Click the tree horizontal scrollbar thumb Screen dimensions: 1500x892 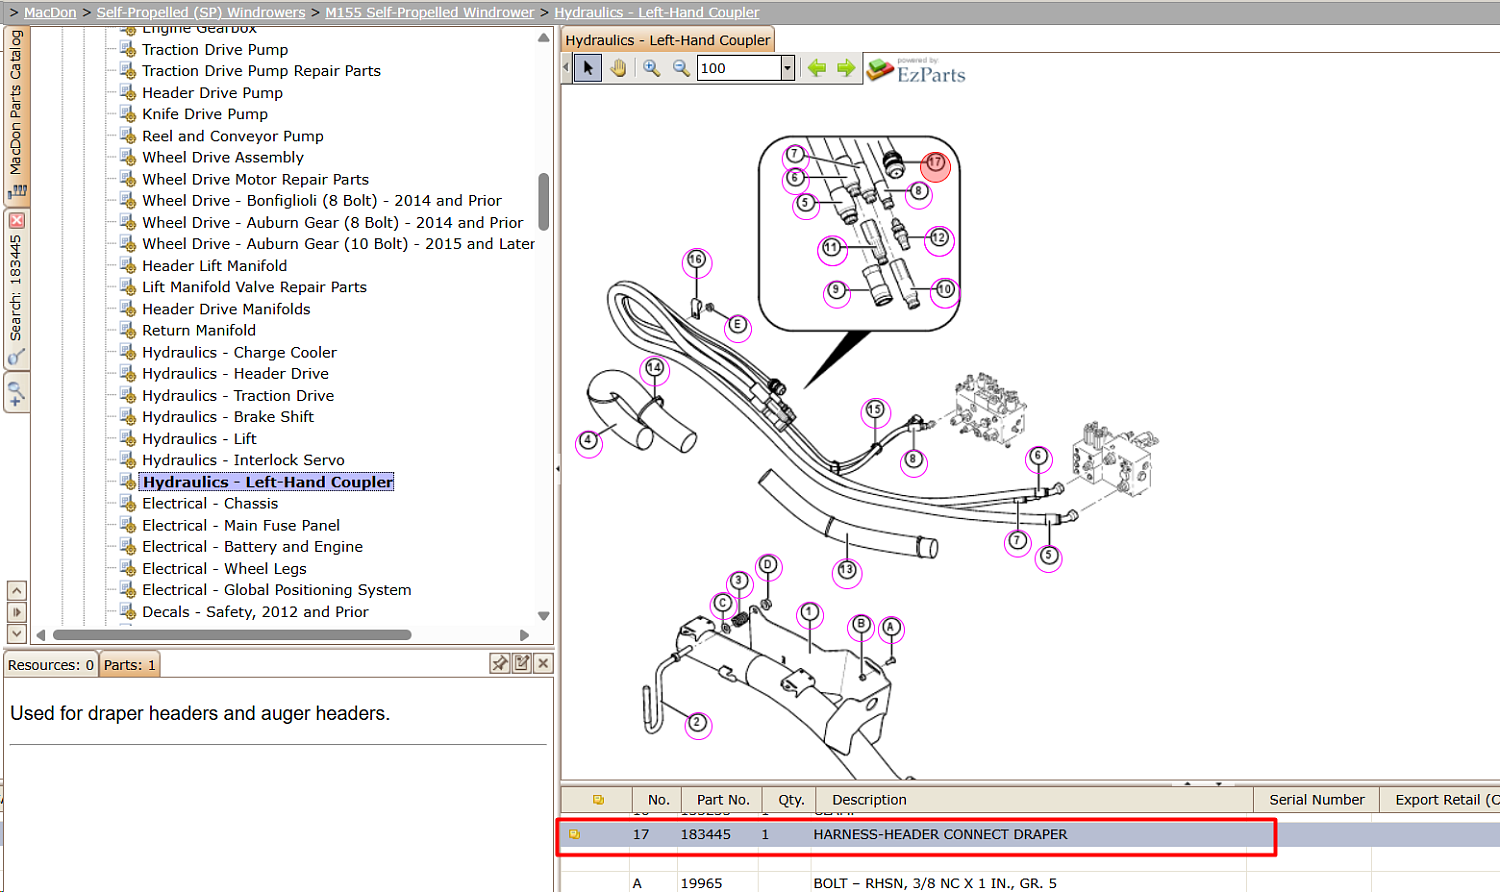(232, 635)
